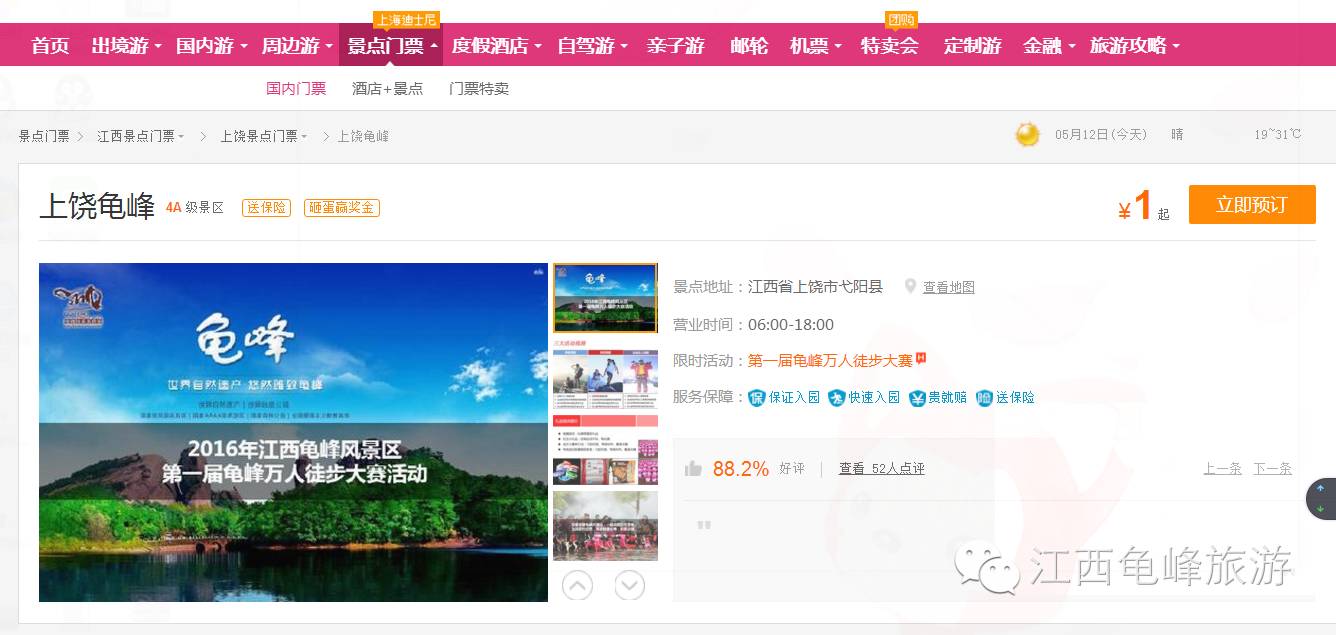The width and height of the screenshot is (1336, 635).
Task: Expand the 度假酒店 navigation dropdown
Action: (x=496, y=46)
